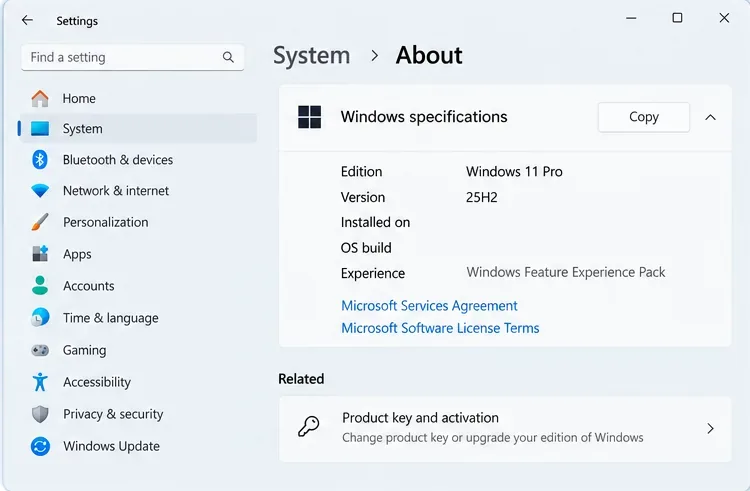Click the Home house icon
The height and width of the screenshot is (491, 750).
[40, 98]
